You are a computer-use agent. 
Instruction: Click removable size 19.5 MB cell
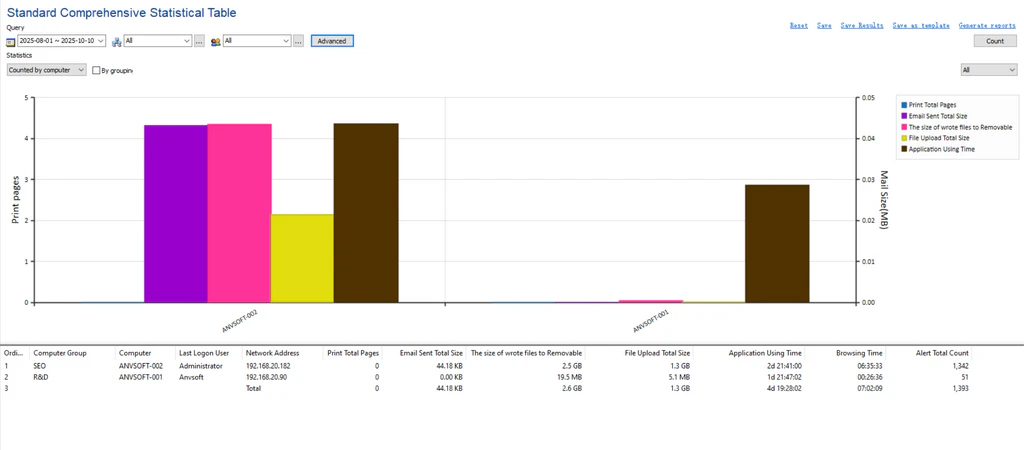pos(569,377)
